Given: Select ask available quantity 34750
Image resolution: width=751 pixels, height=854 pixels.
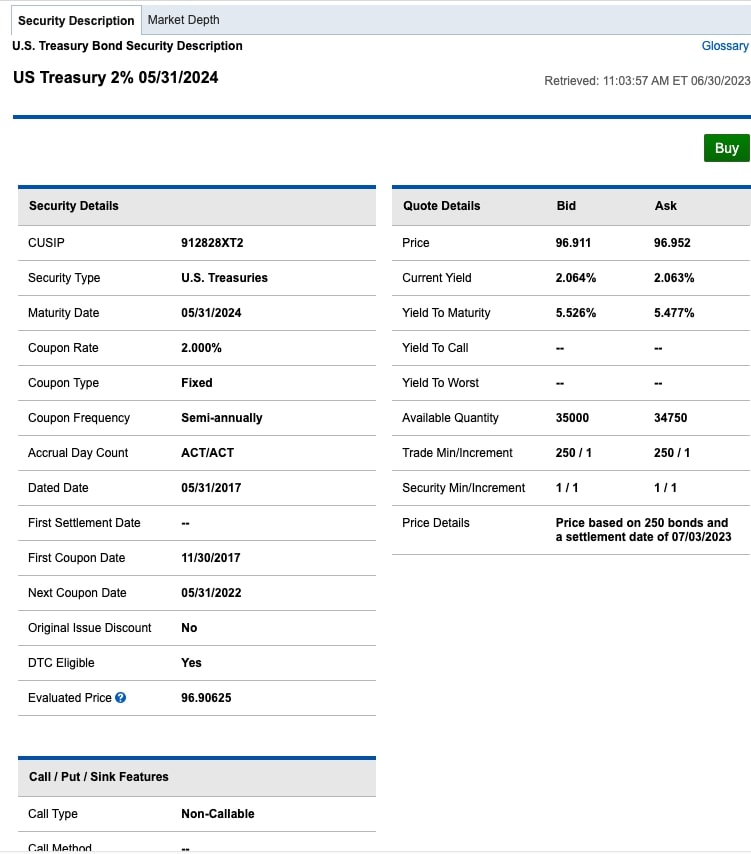Looking at the screenshot, I should coord(670,418).
